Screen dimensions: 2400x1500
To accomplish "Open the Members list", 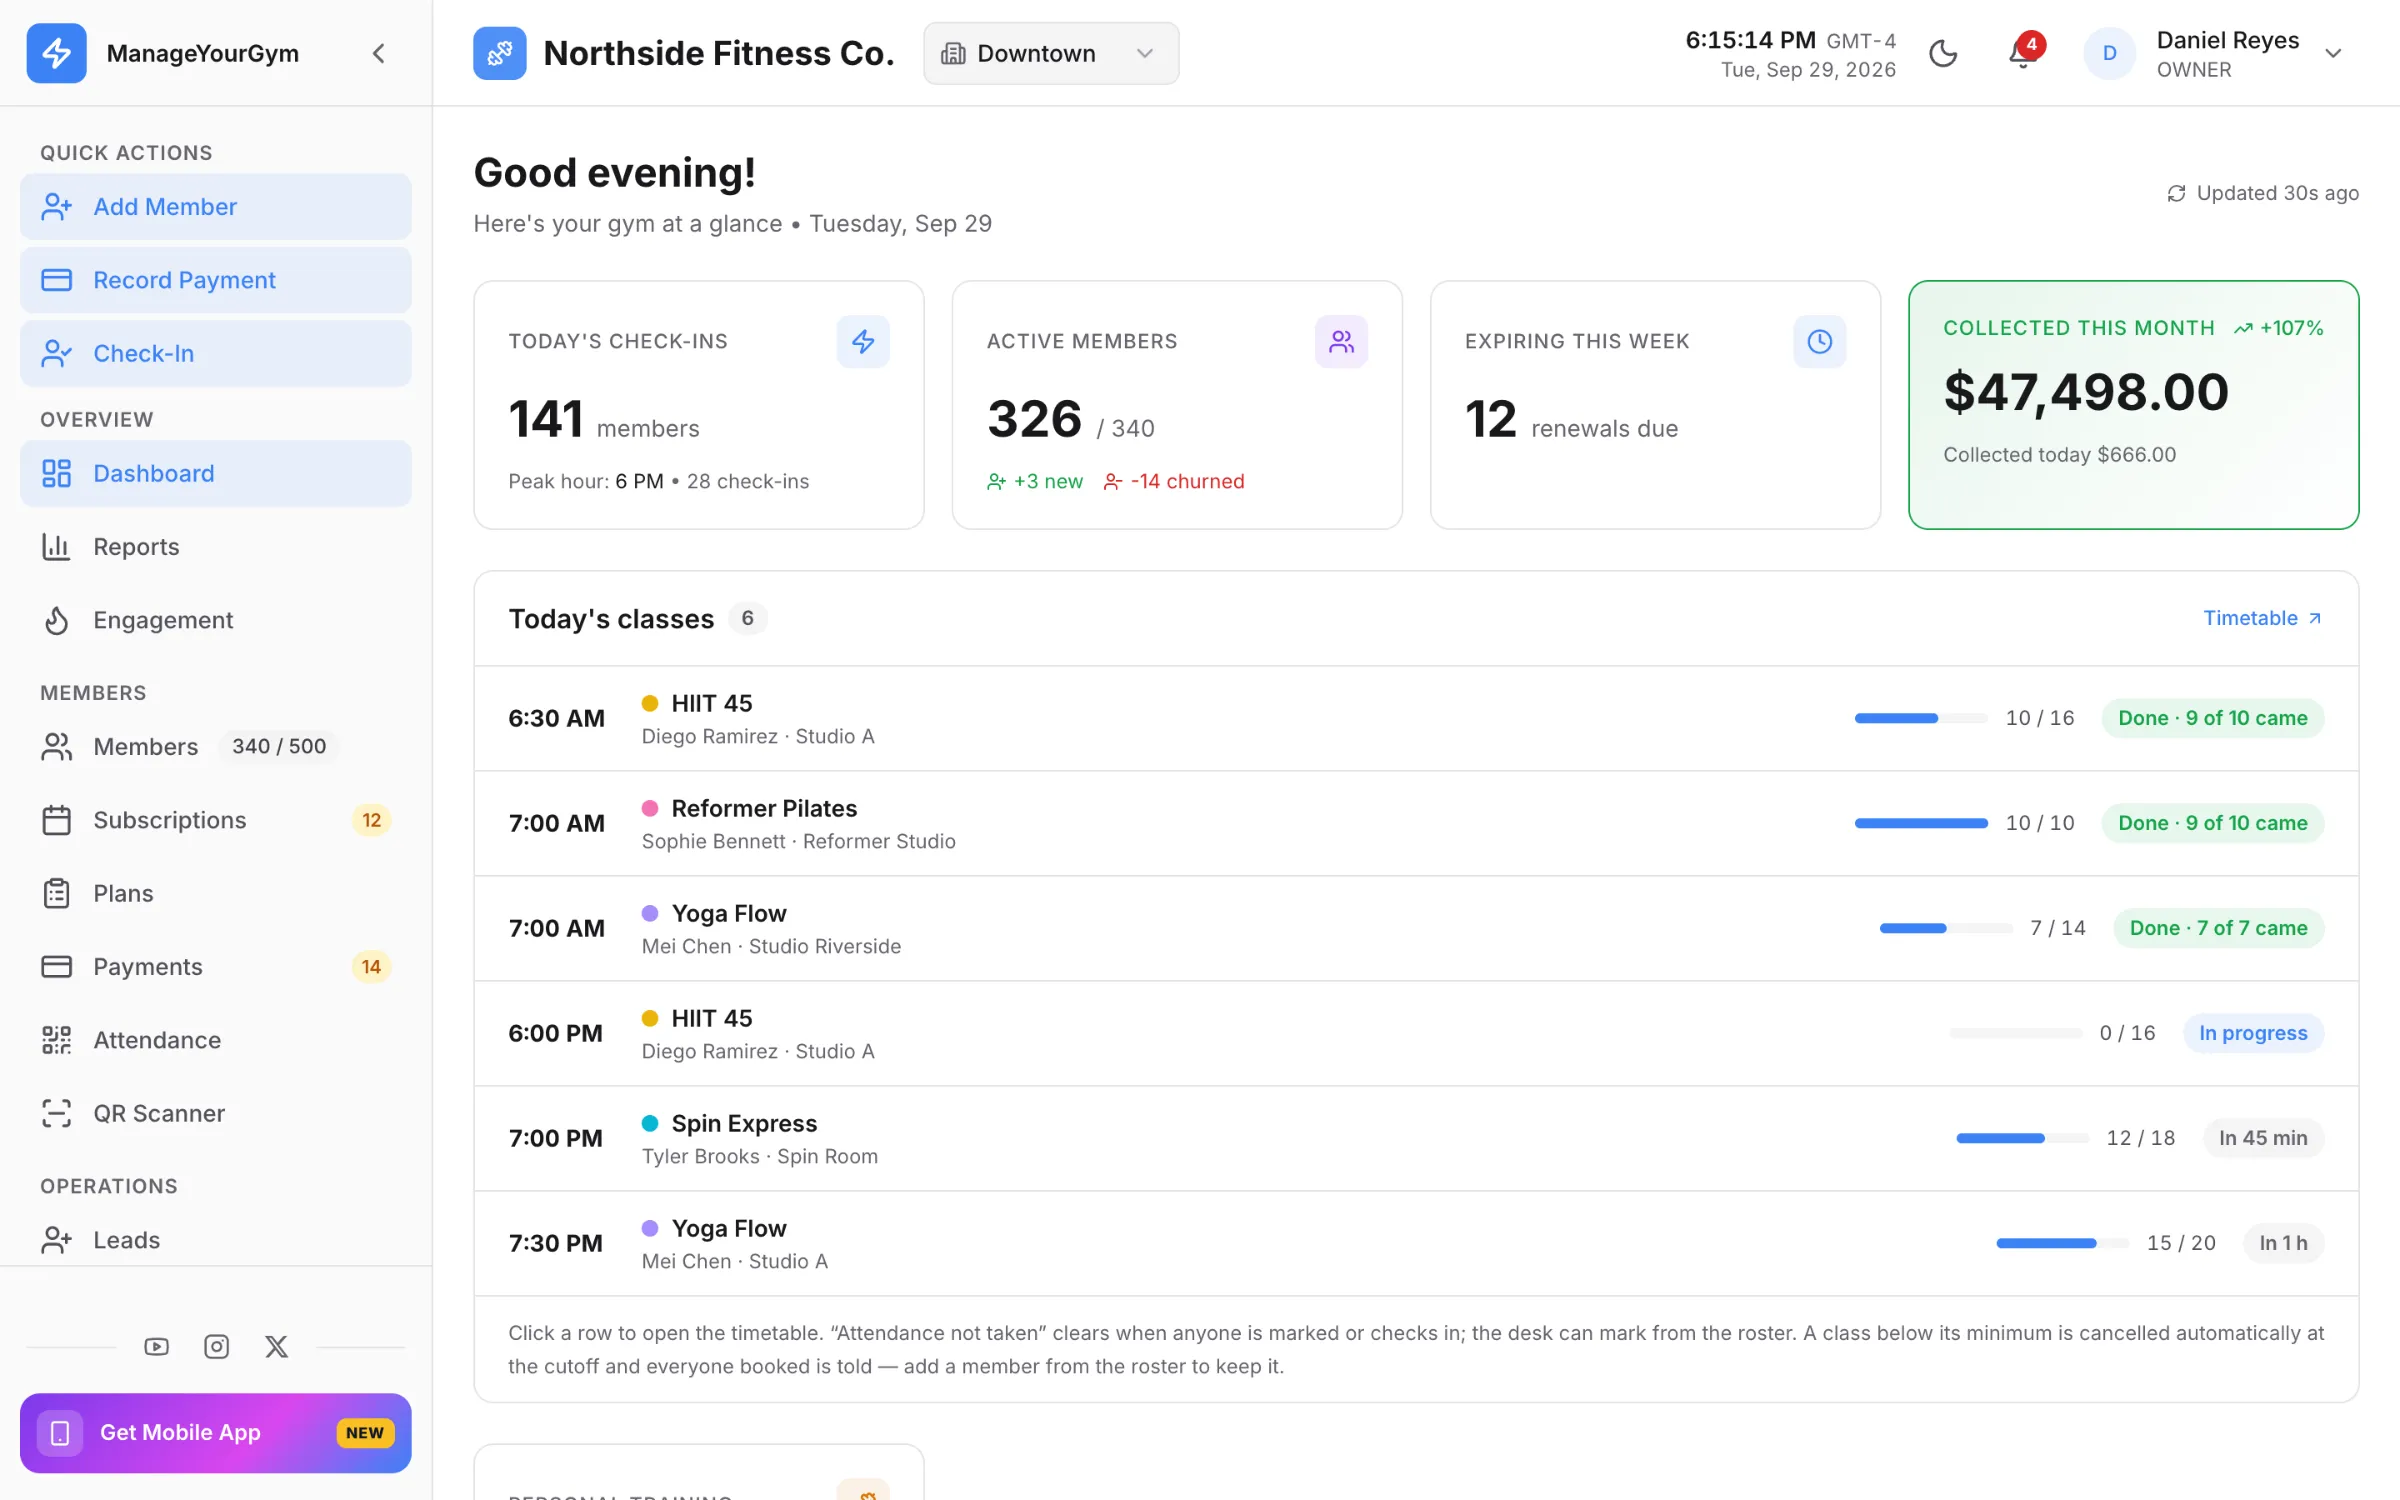I will [x=216, y=747].
